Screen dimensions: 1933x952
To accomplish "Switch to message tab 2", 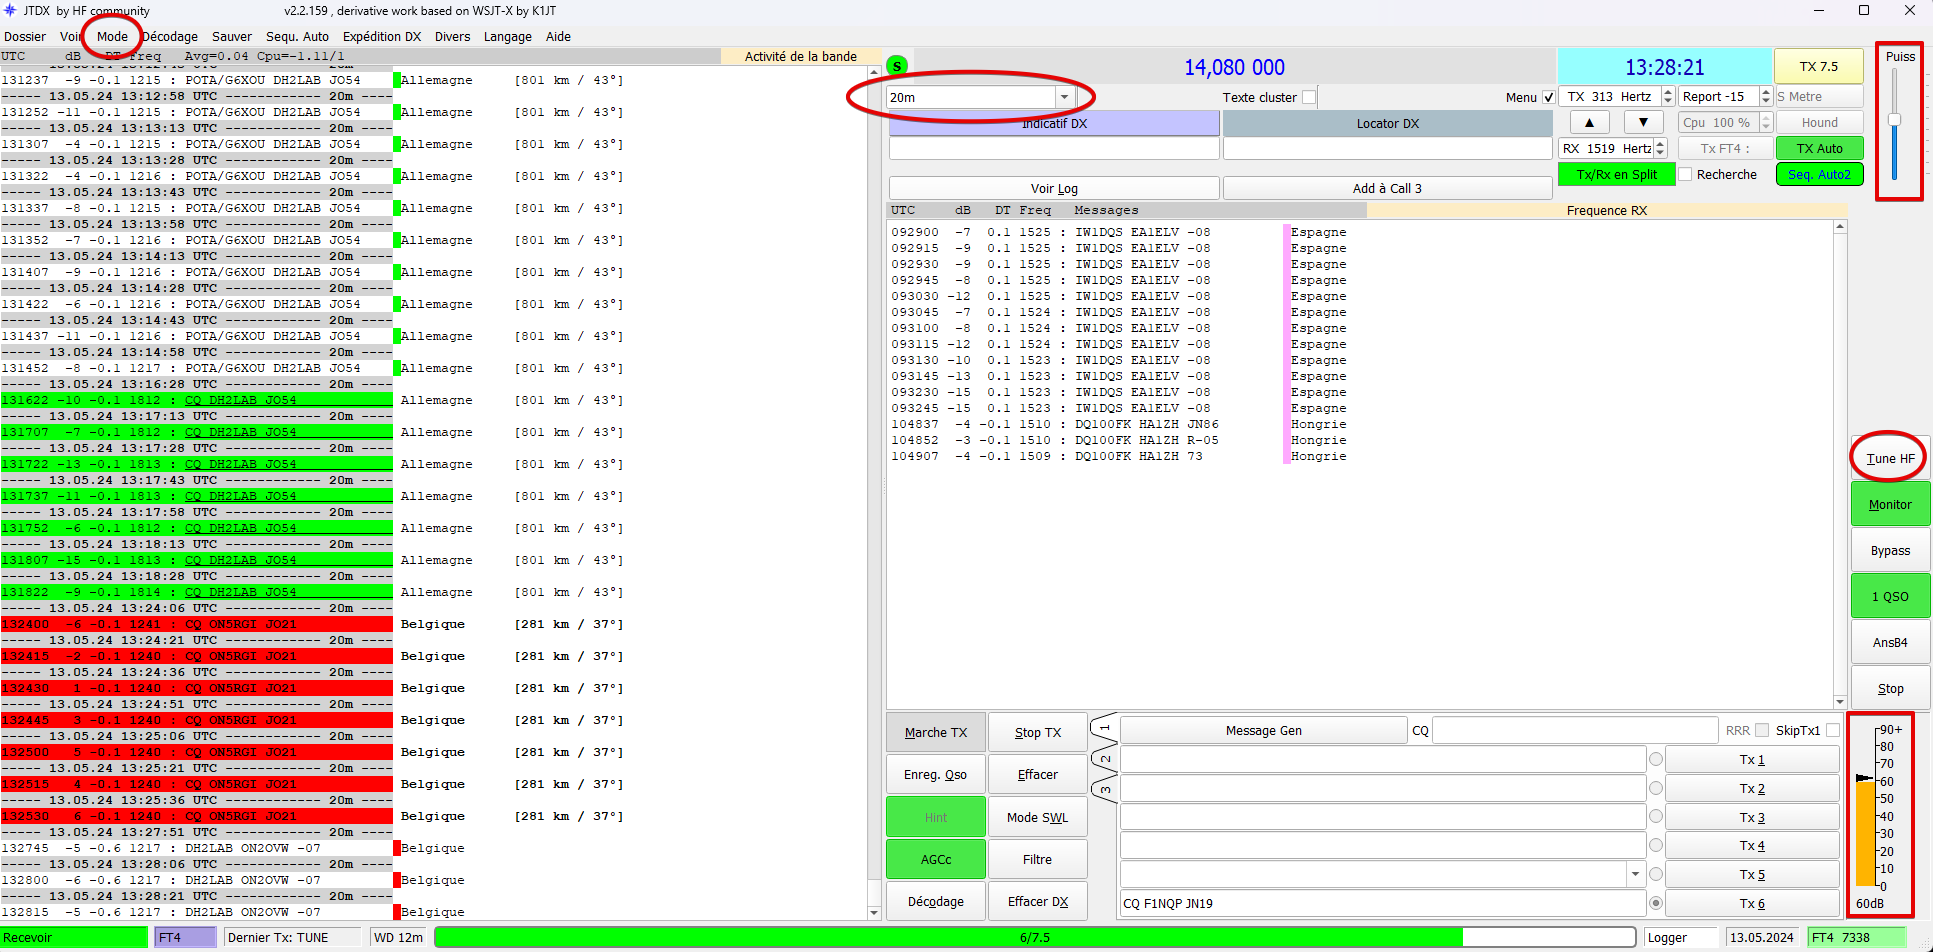I will (1104, 759).
